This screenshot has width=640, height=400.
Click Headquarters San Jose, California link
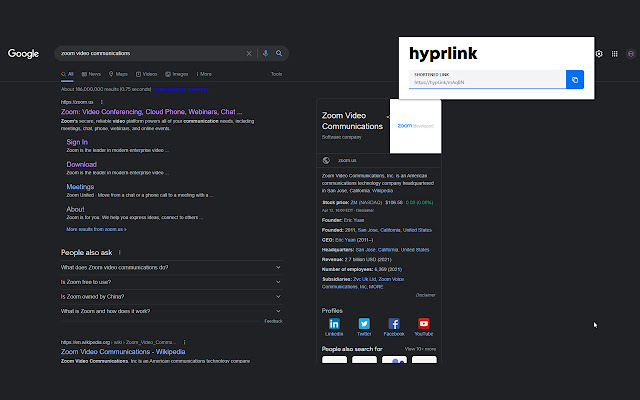point(392,250)
